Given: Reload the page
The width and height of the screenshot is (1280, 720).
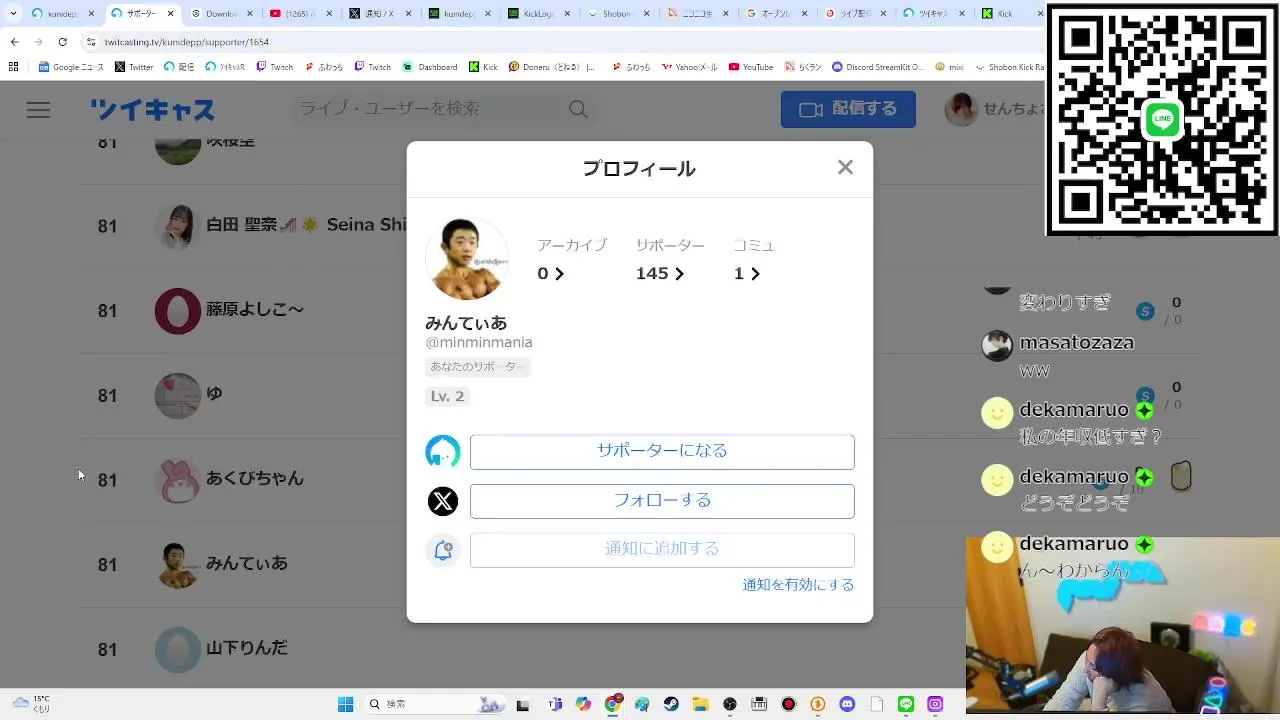Looking at the screenshot, I should point(63,42).
